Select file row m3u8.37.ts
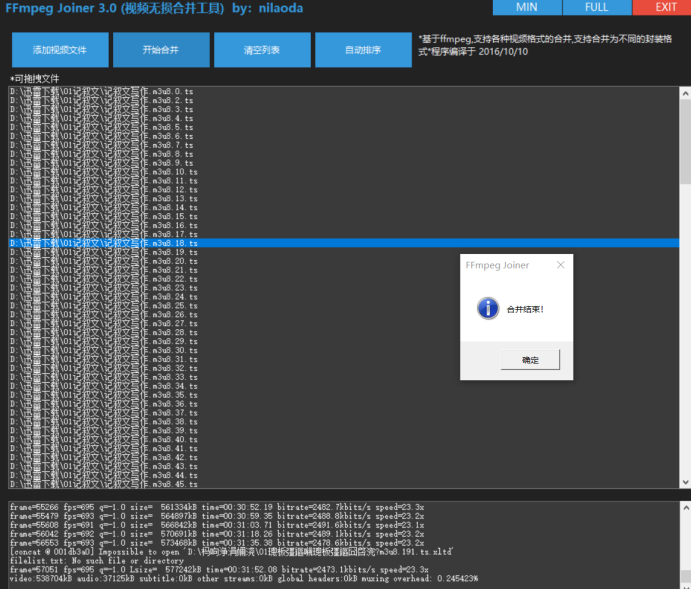Image resolution: width=692 pixels, height=590 pixels. (344, 413)
